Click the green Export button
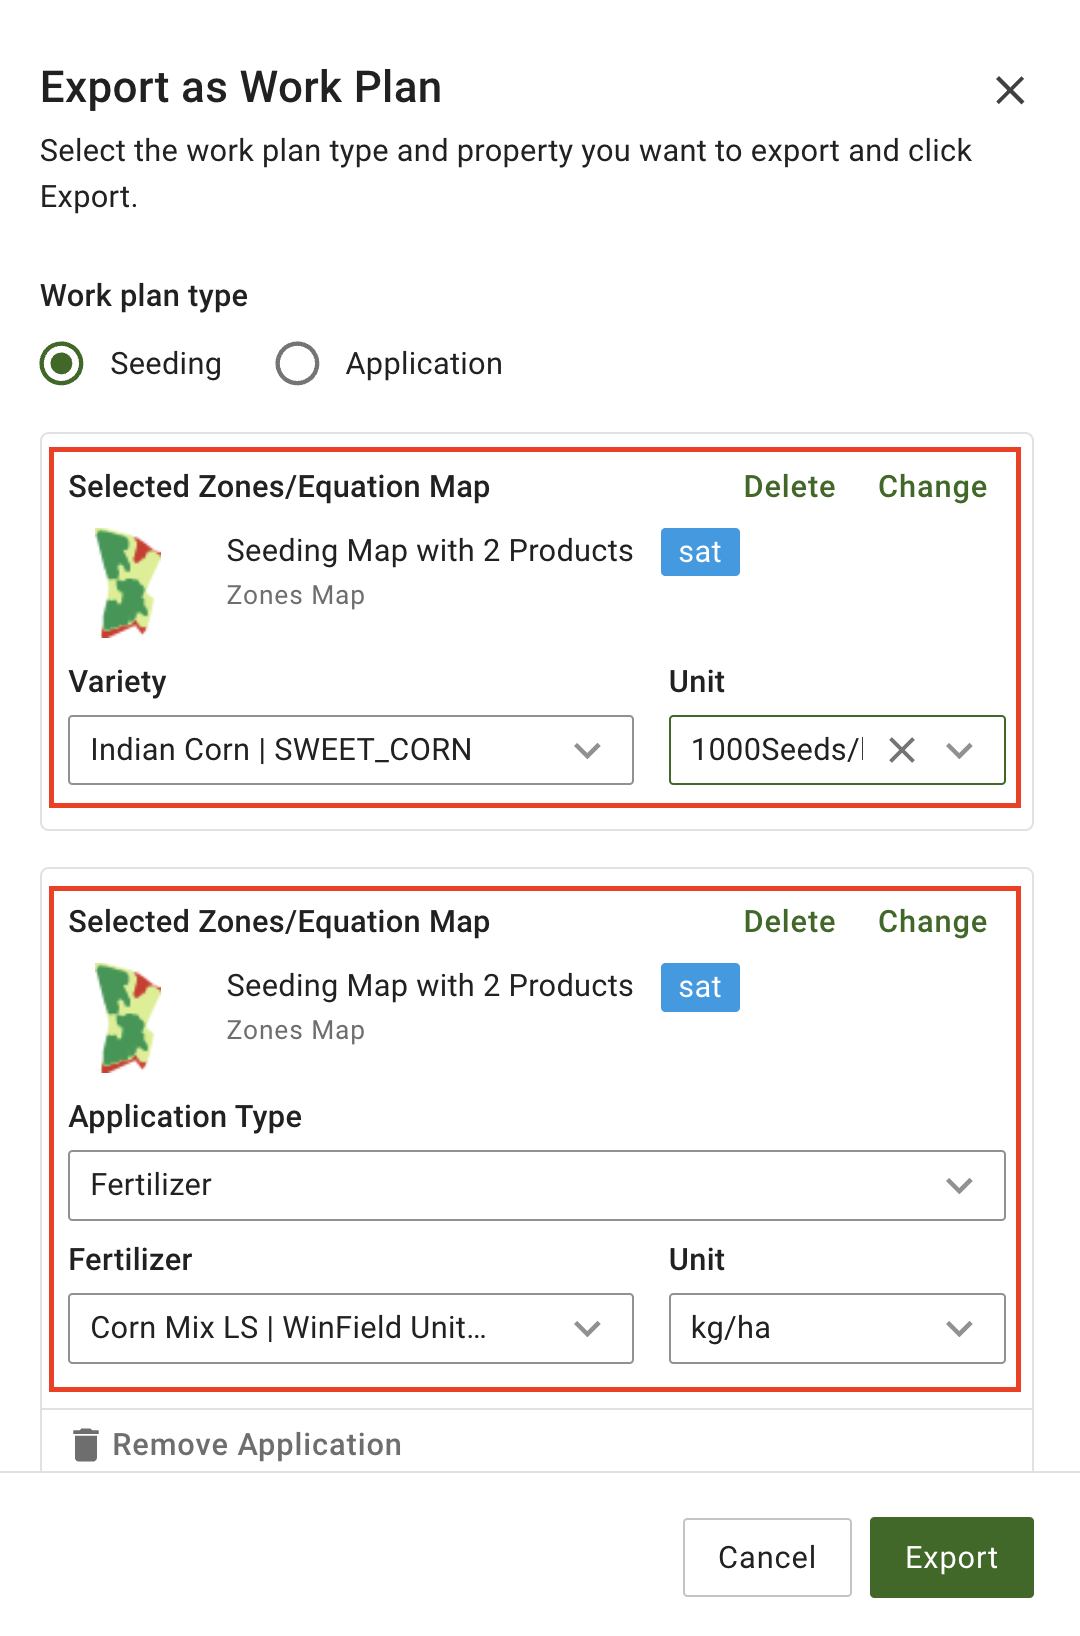This screenshot has height=1636, width=1080. point(951,1557)
